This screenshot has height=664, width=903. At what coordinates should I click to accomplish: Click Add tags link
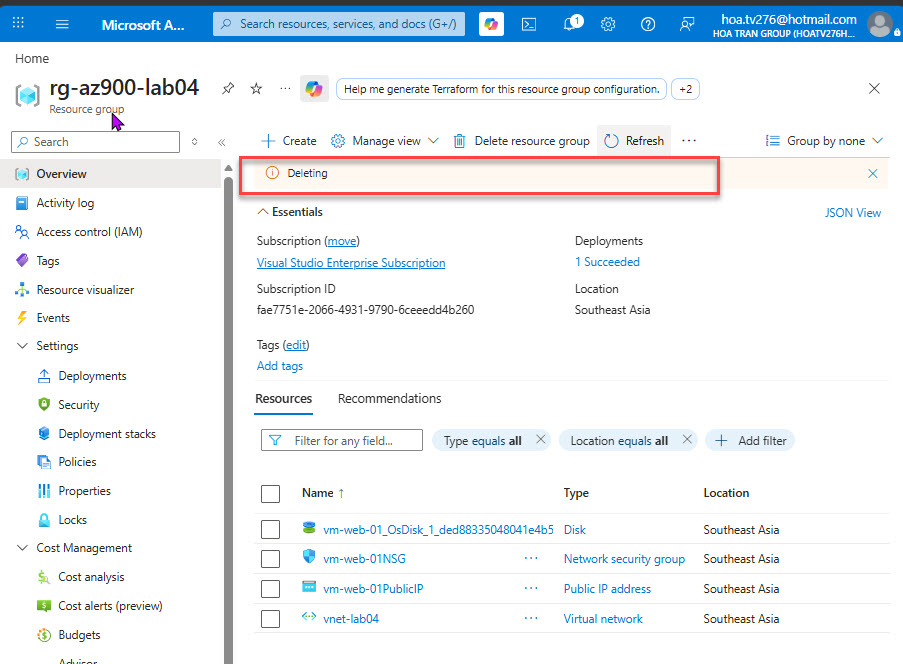tap(279, 366)
